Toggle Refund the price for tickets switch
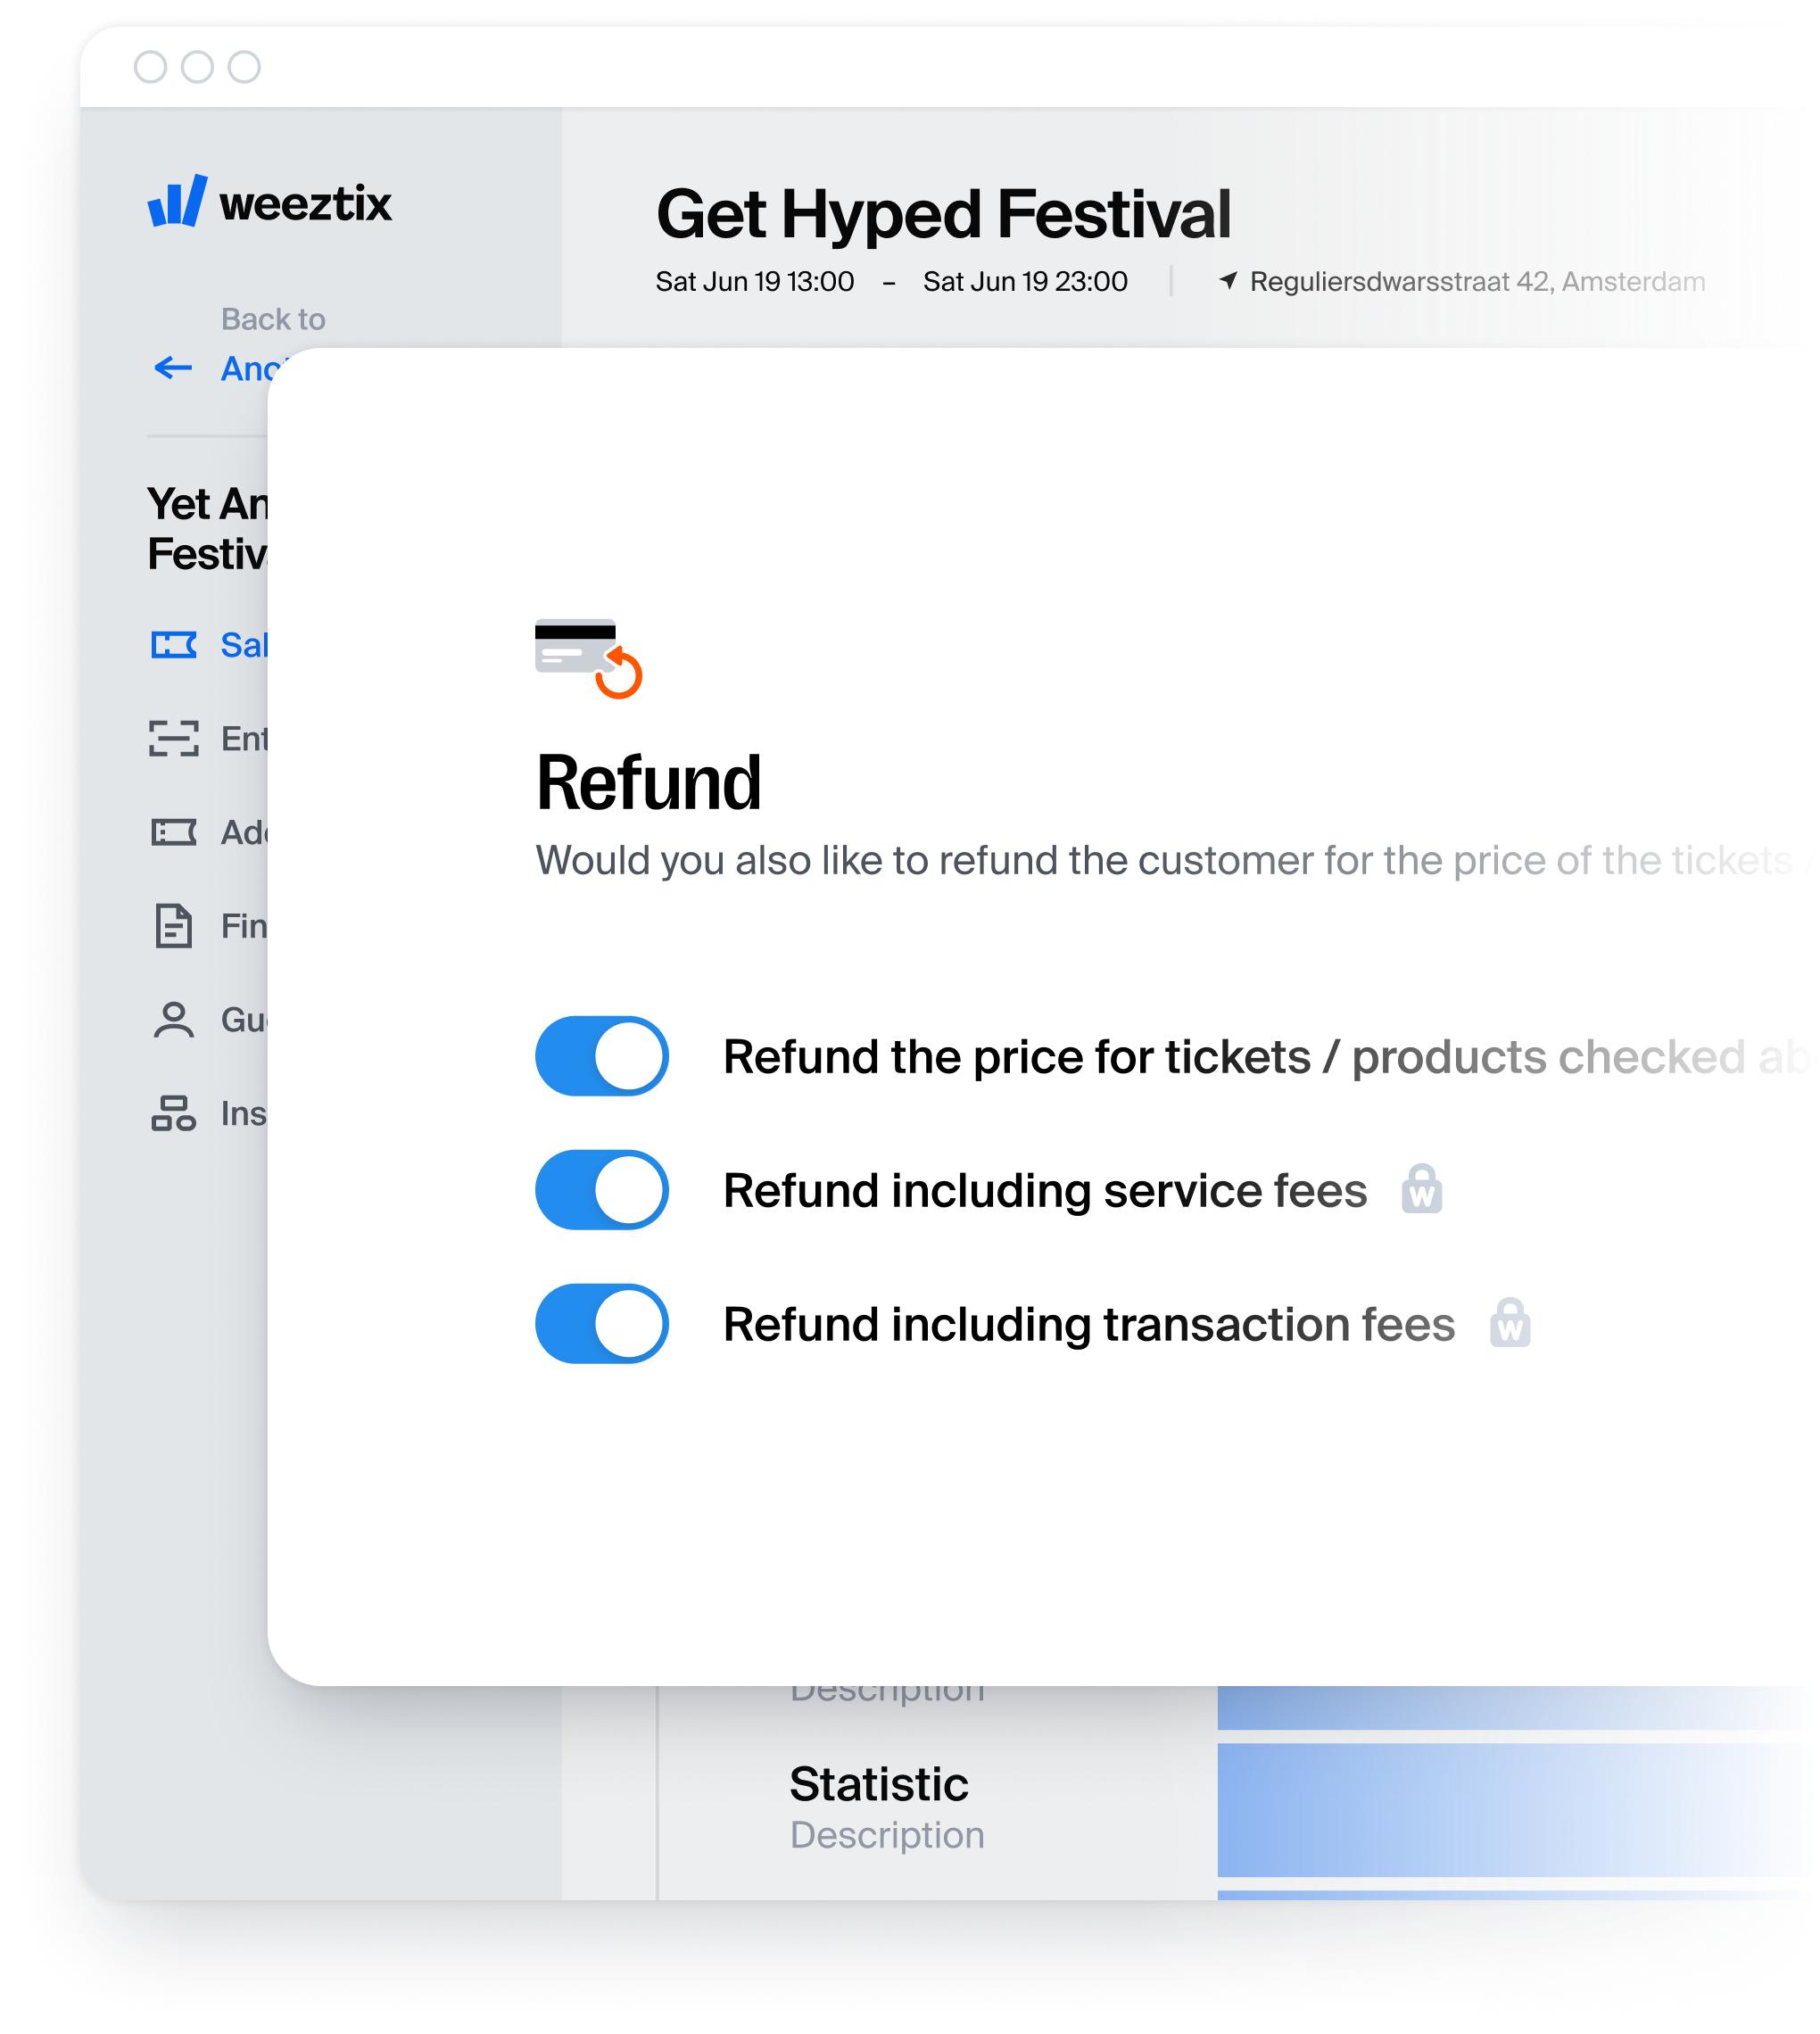 (x=602, y=1056)
